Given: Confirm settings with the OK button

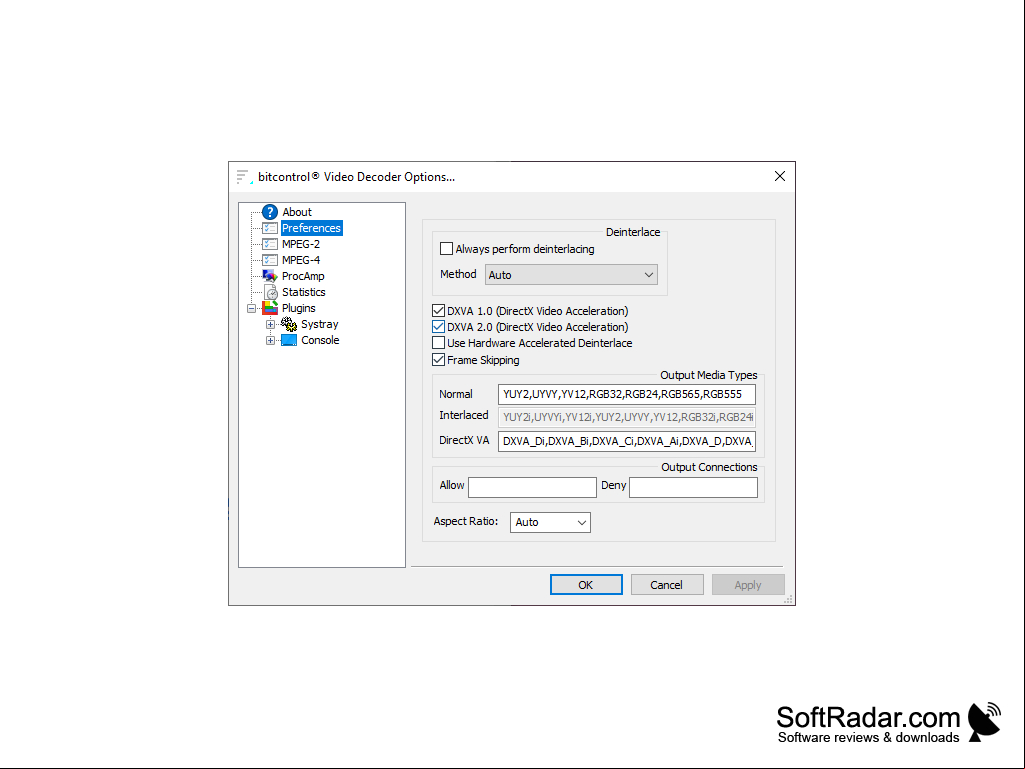Looking at the screenshot, I should (x=586, y=585).
